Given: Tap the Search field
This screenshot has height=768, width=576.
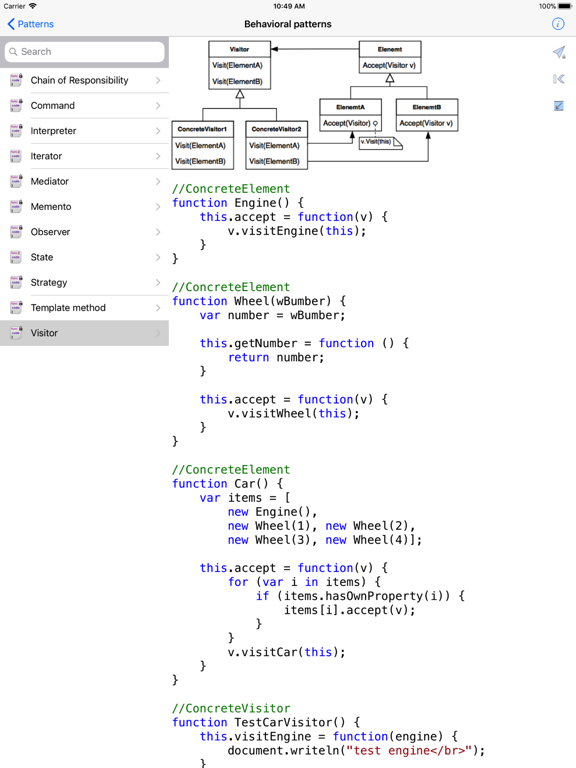Looking at the screenshot, I should (84, 51).
